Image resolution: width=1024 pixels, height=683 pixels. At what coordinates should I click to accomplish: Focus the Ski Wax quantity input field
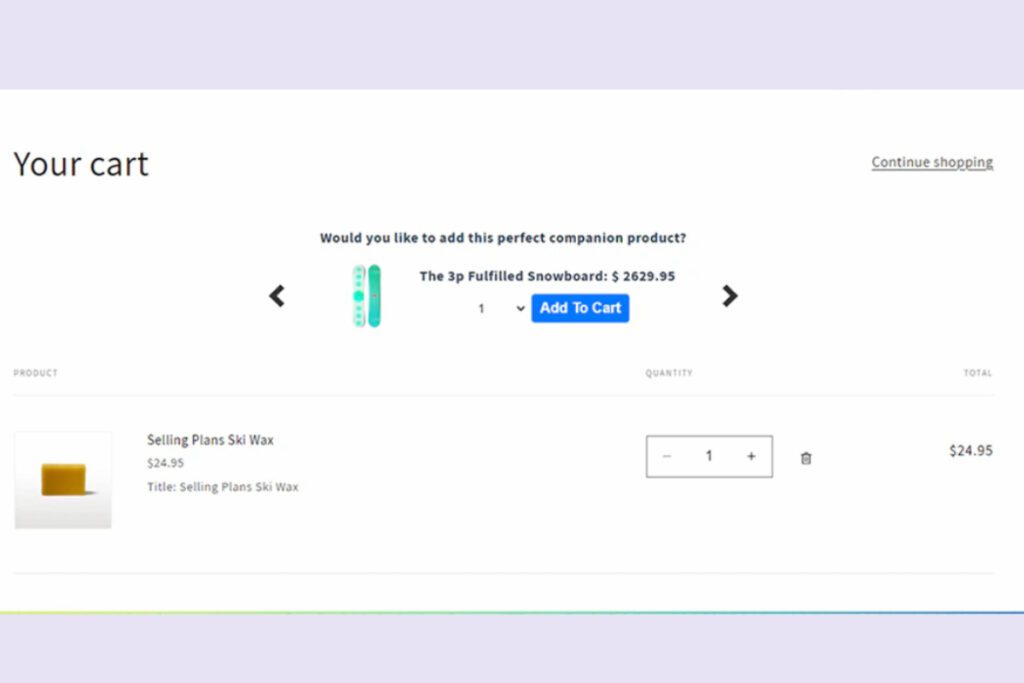[x=709, y=457]
